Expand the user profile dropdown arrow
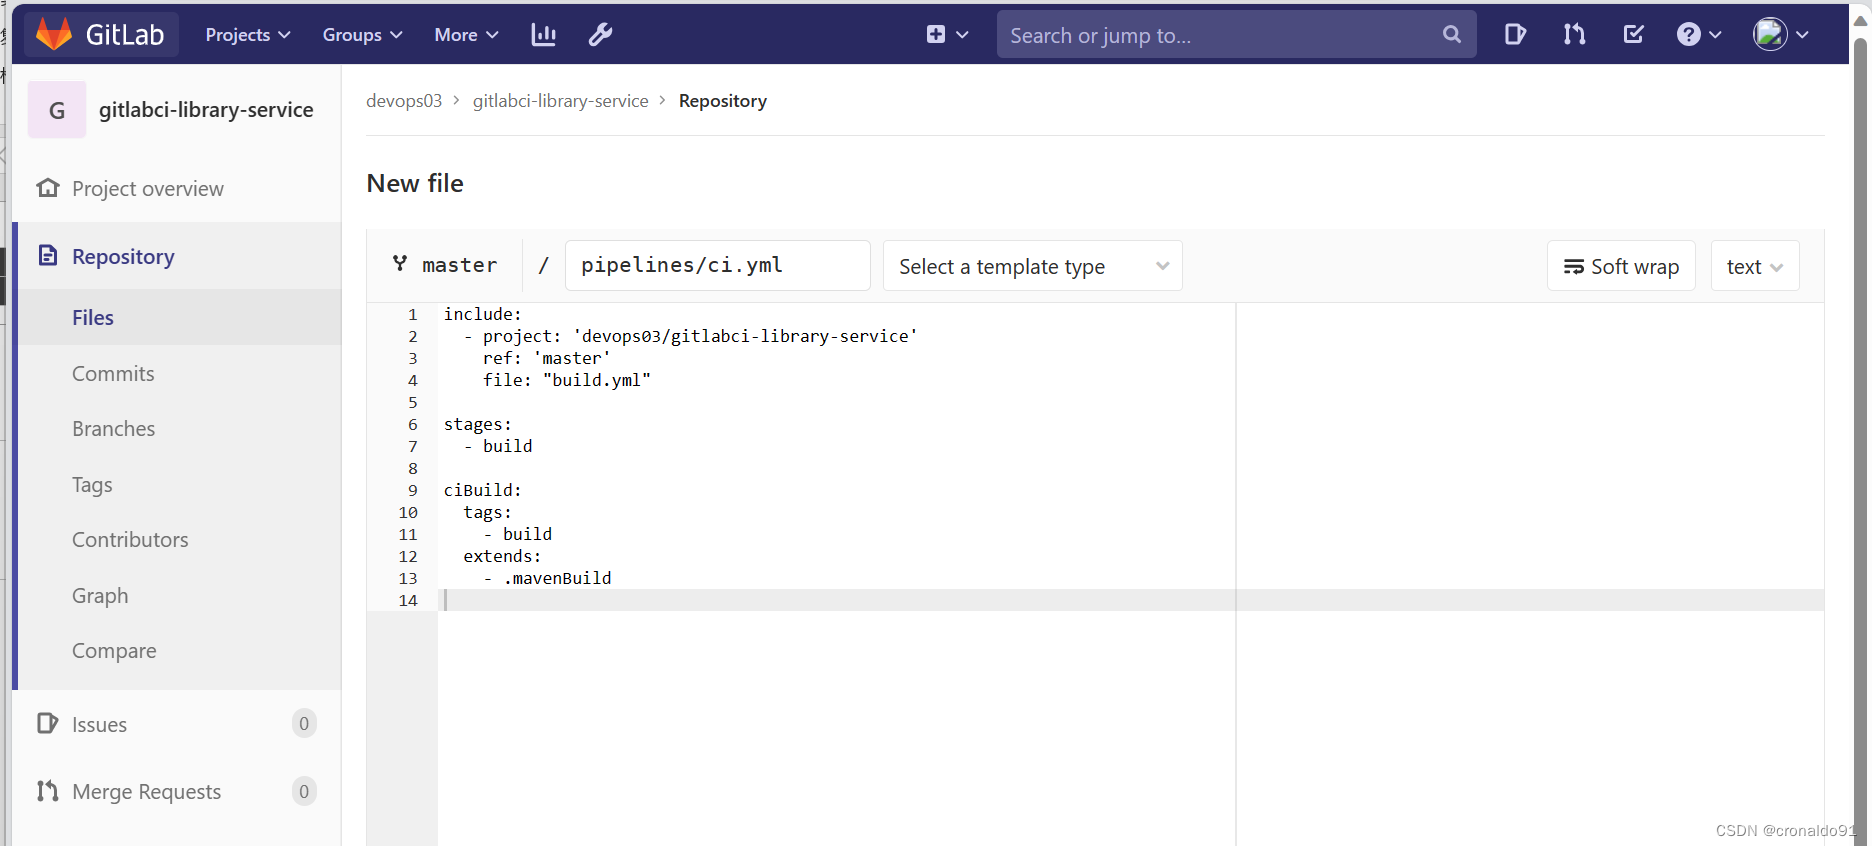Screen dimensions: 1872x846 tap(1802, 35)
